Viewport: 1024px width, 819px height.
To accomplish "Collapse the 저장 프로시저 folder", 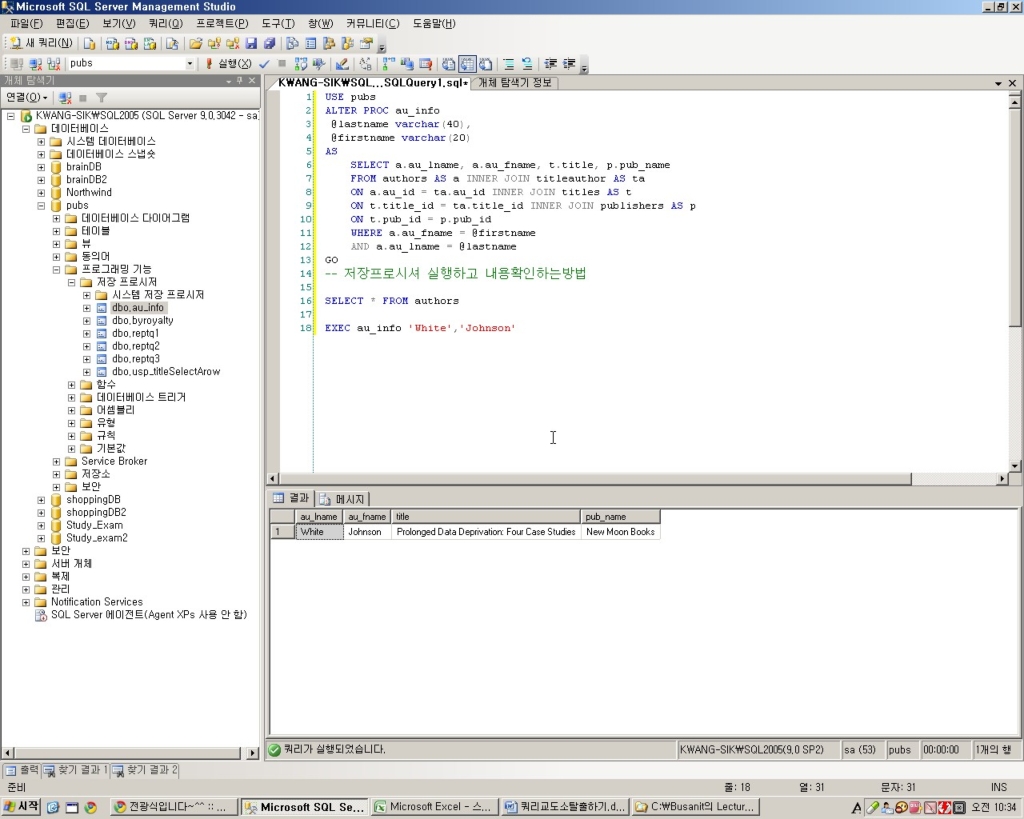I will (x=72, y=282).
